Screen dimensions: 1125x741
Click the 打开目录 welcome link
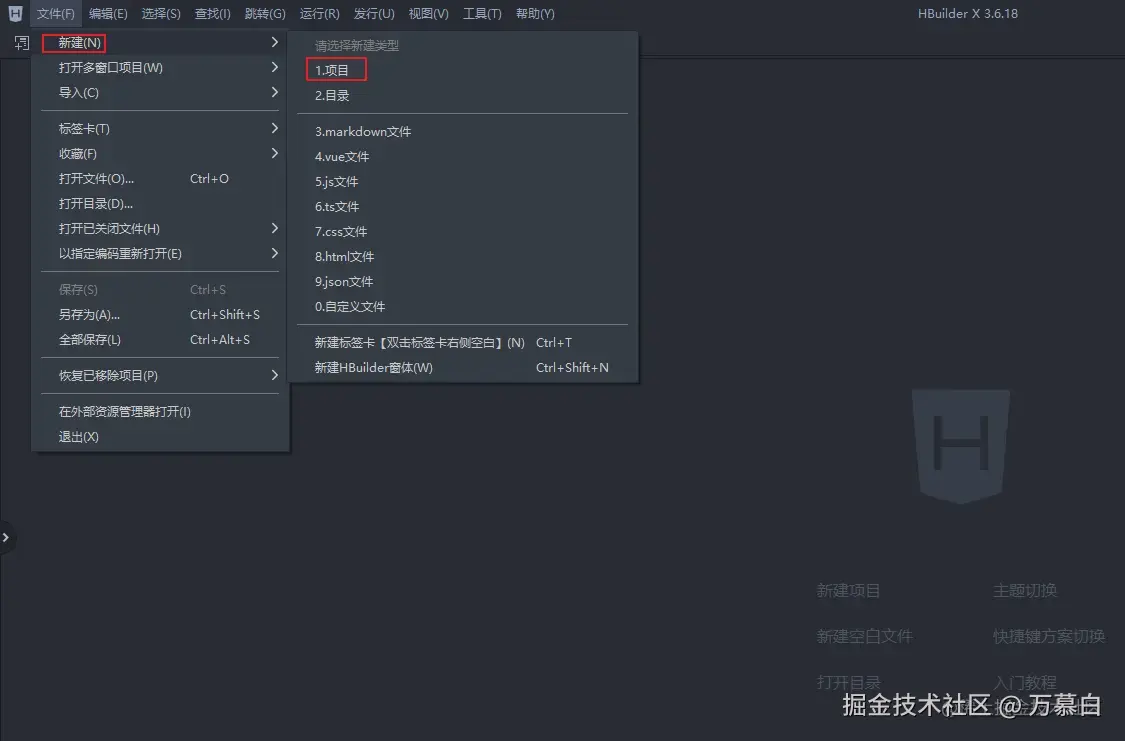(x=848, y=682)
